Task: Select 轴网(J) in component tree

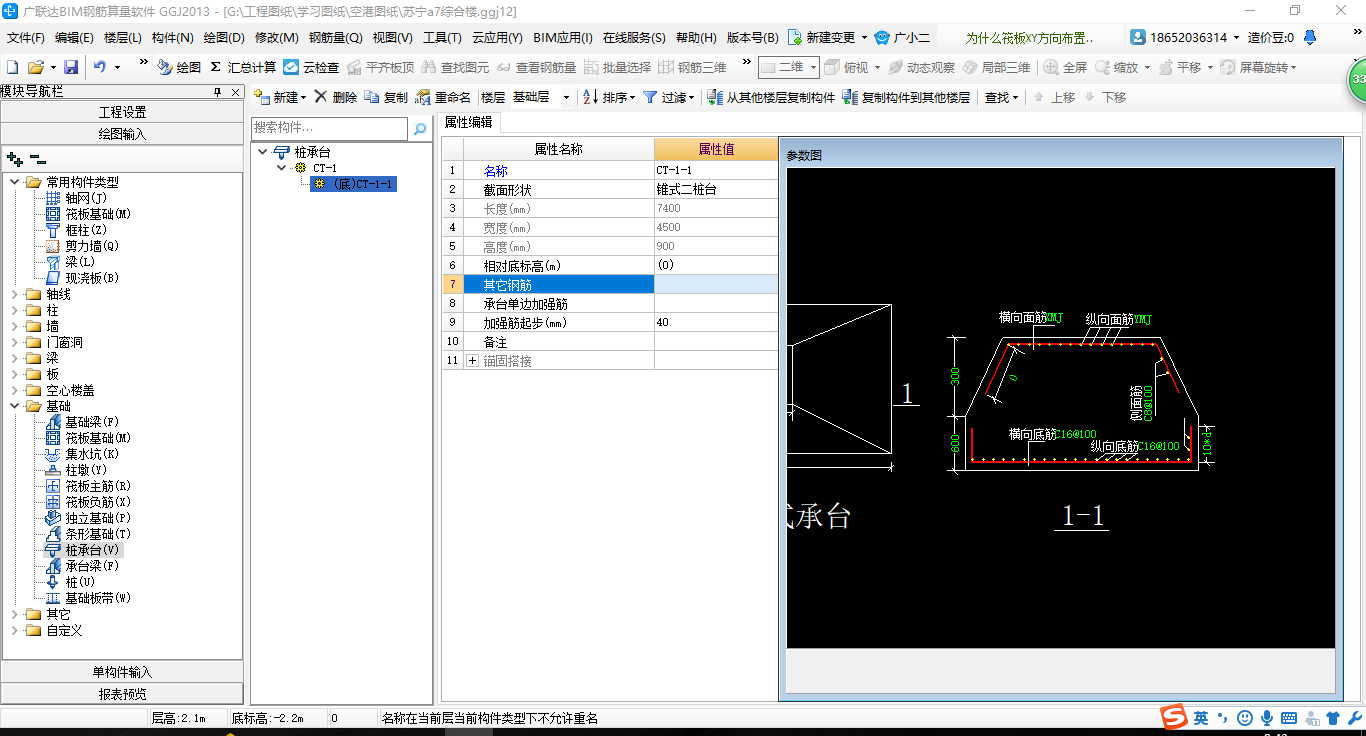Action: [x=85, y=198]
